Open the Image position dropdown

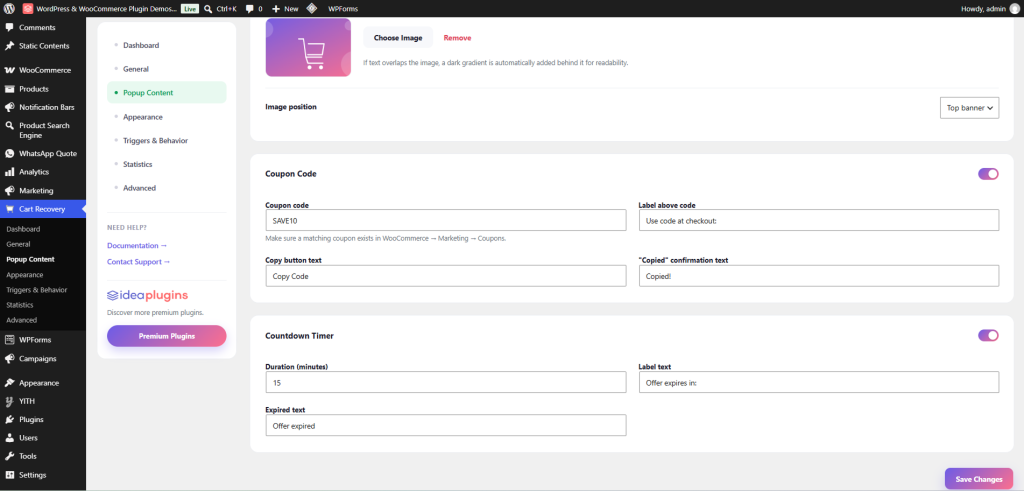point(969,108)
